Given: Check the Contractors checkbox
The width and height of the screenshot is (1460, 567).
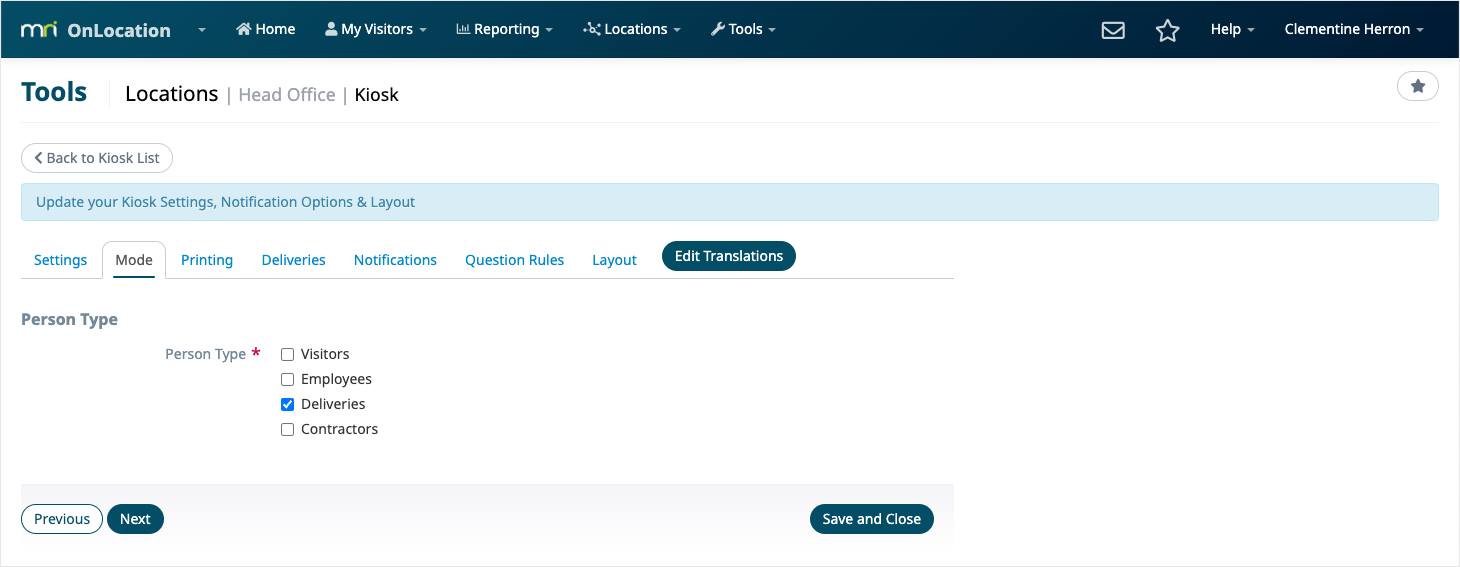Looking at the screenshot, I should [287, 430].
